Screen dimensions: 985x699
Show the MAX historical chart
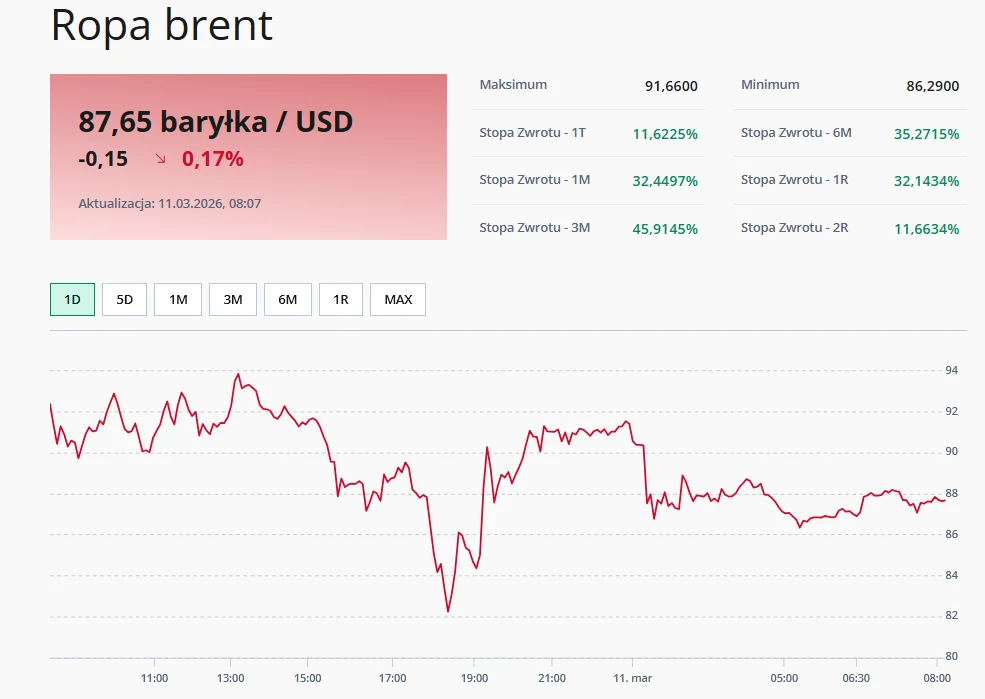point(397,298)
